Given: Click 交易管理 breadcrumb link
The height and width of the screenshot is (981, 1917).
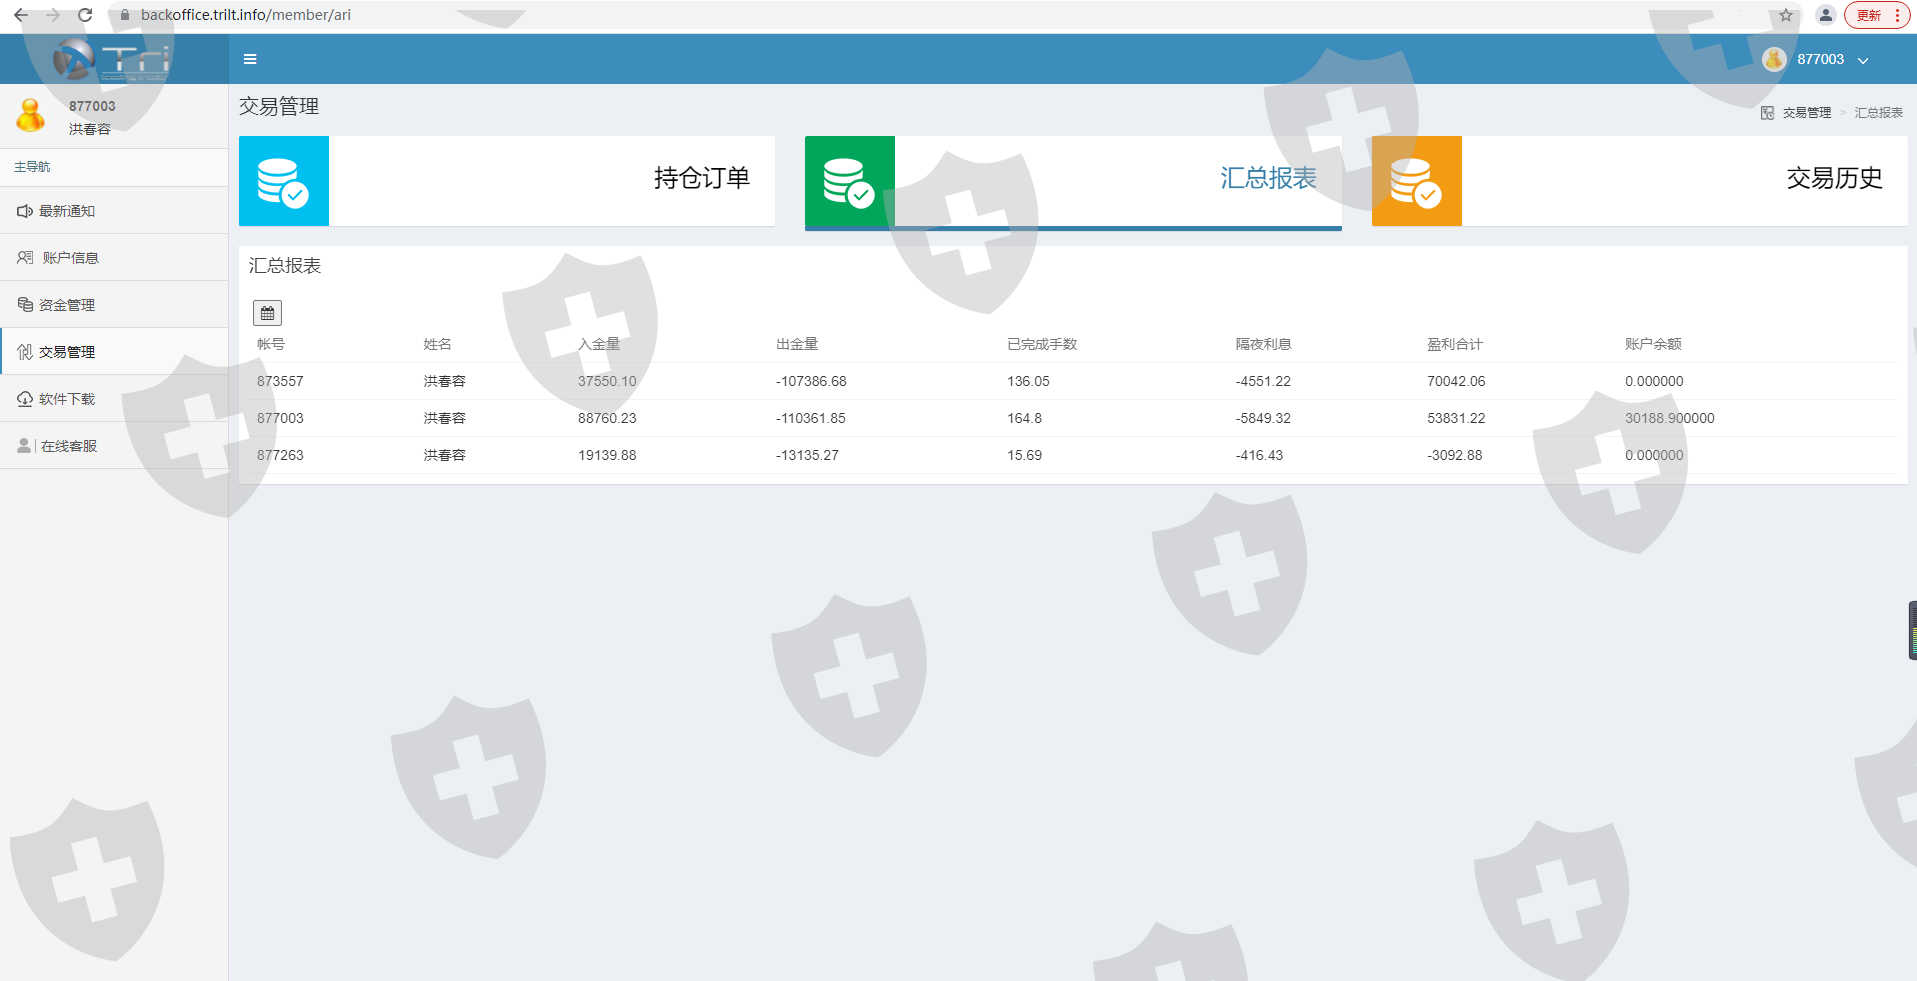Looking at the screenshot, I should [x=1806, y=113].
